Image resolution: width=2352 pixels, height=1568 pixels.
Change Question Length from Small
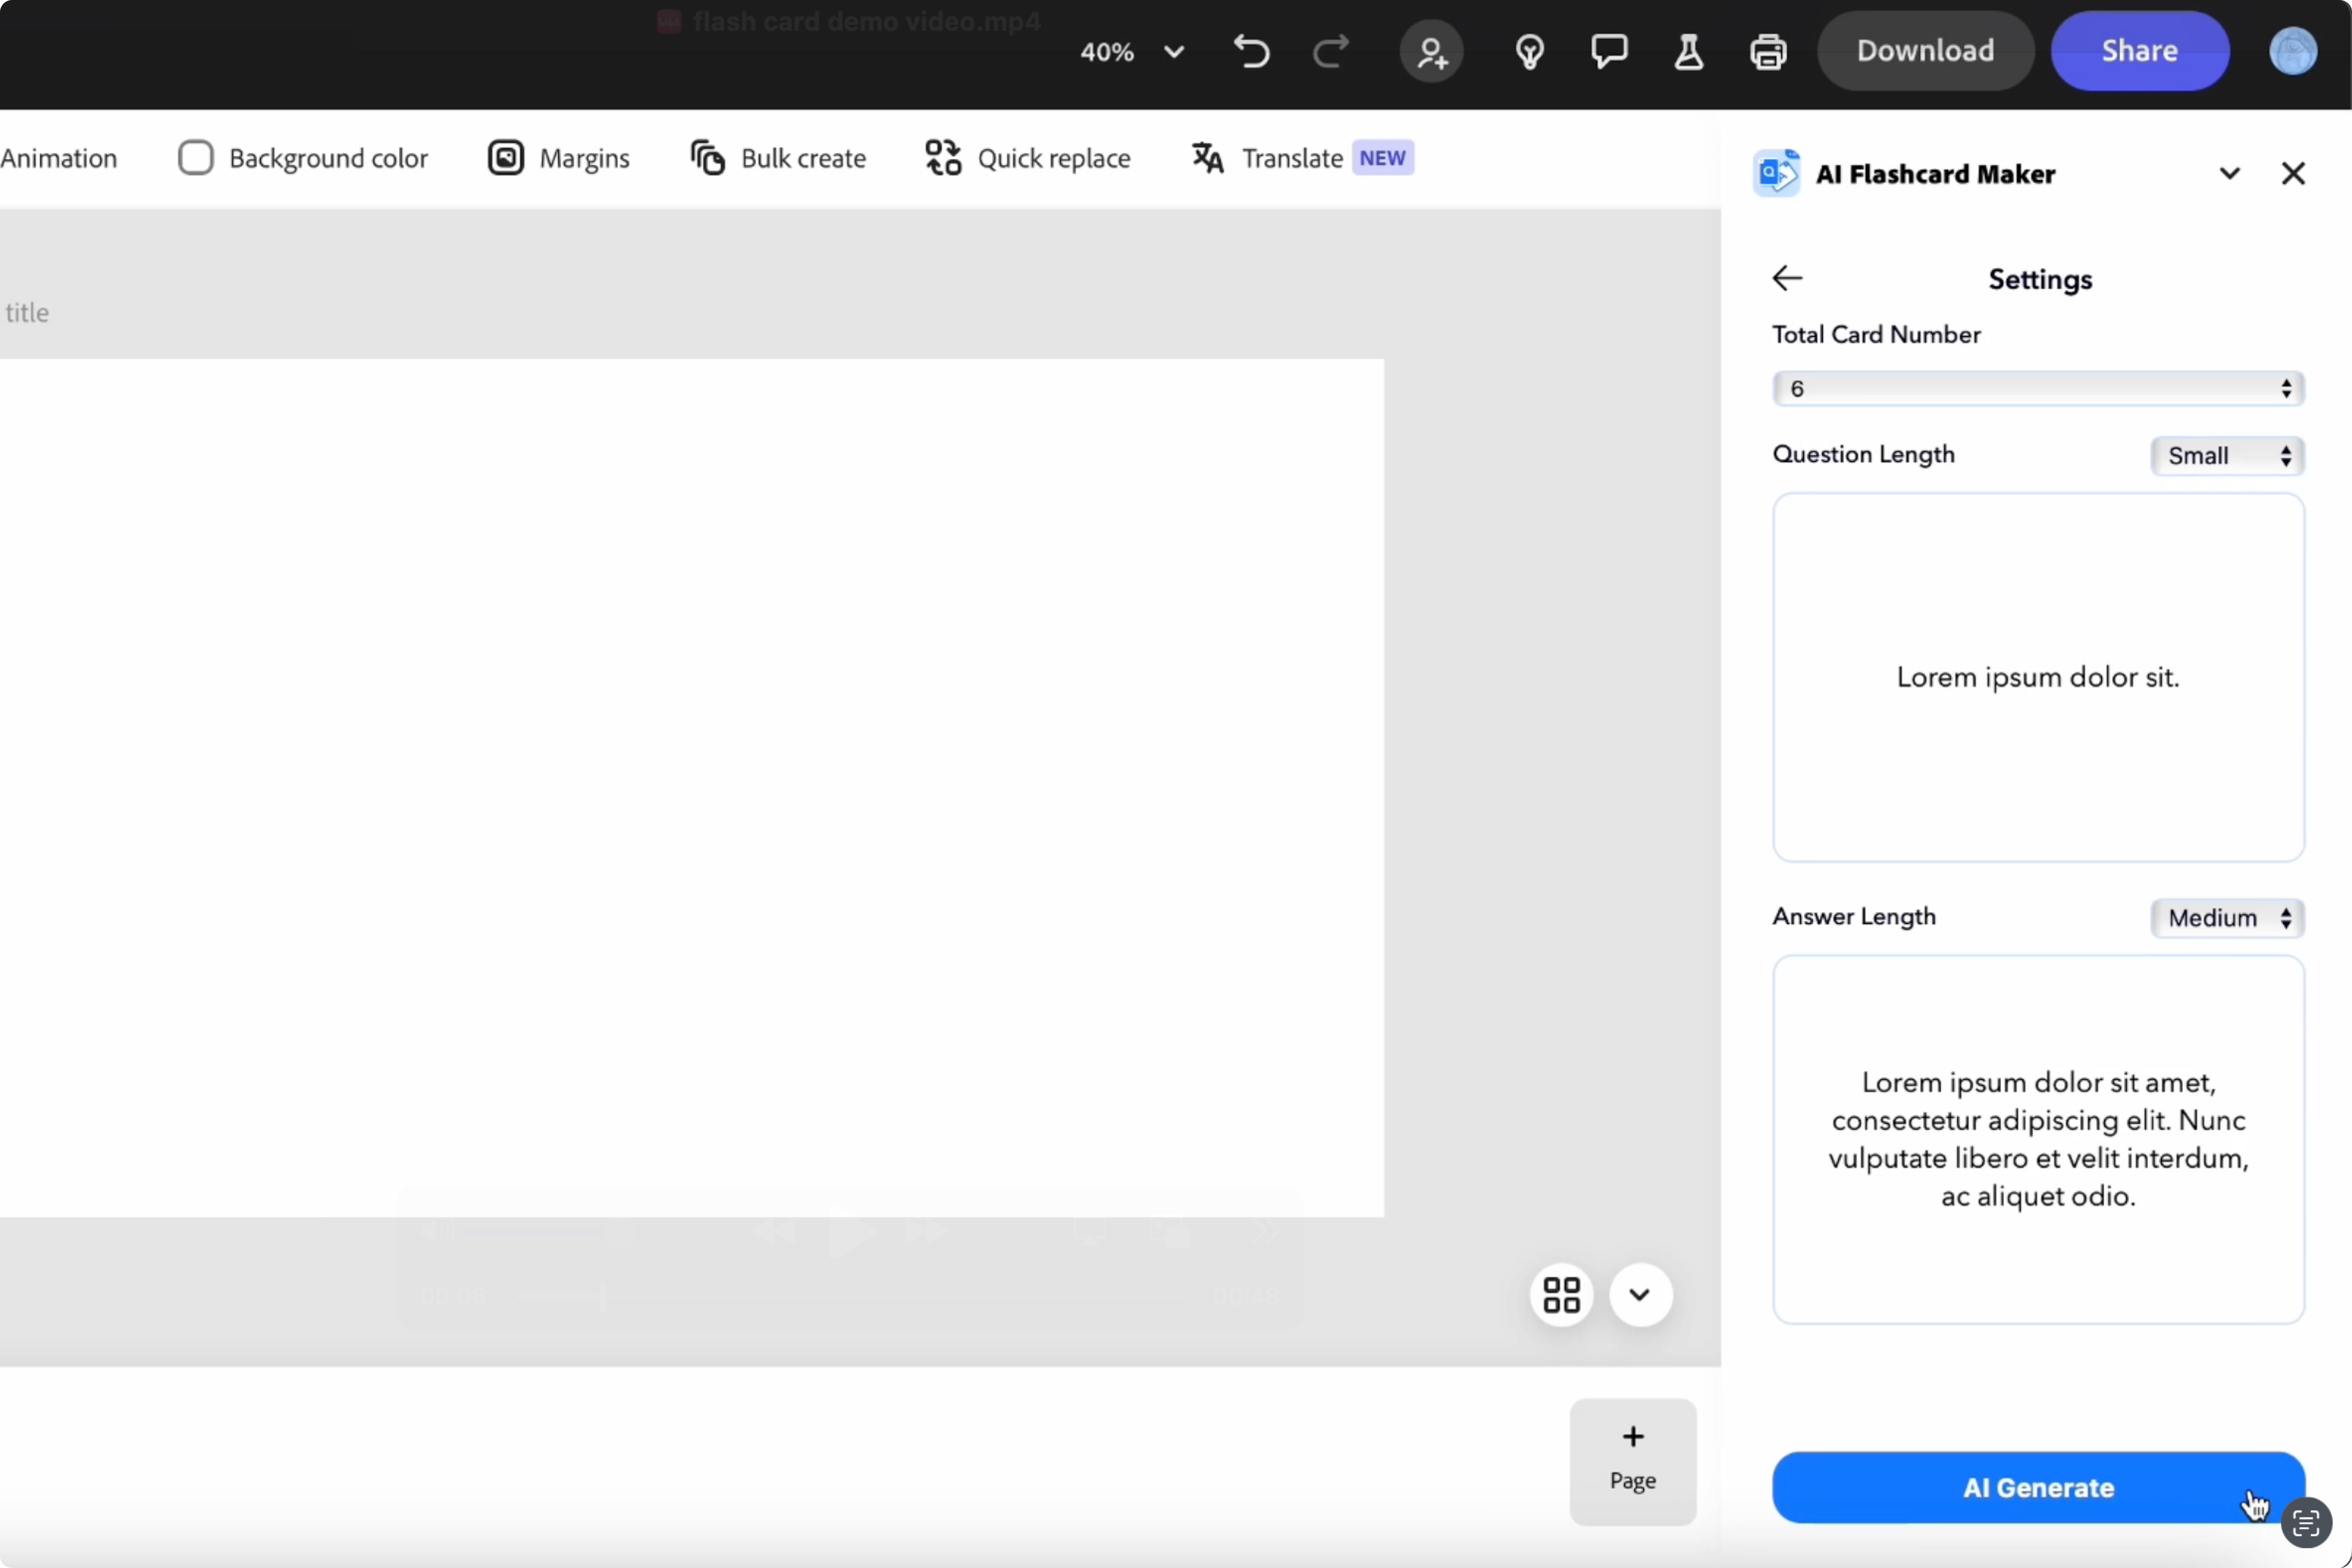(2227, 456)
